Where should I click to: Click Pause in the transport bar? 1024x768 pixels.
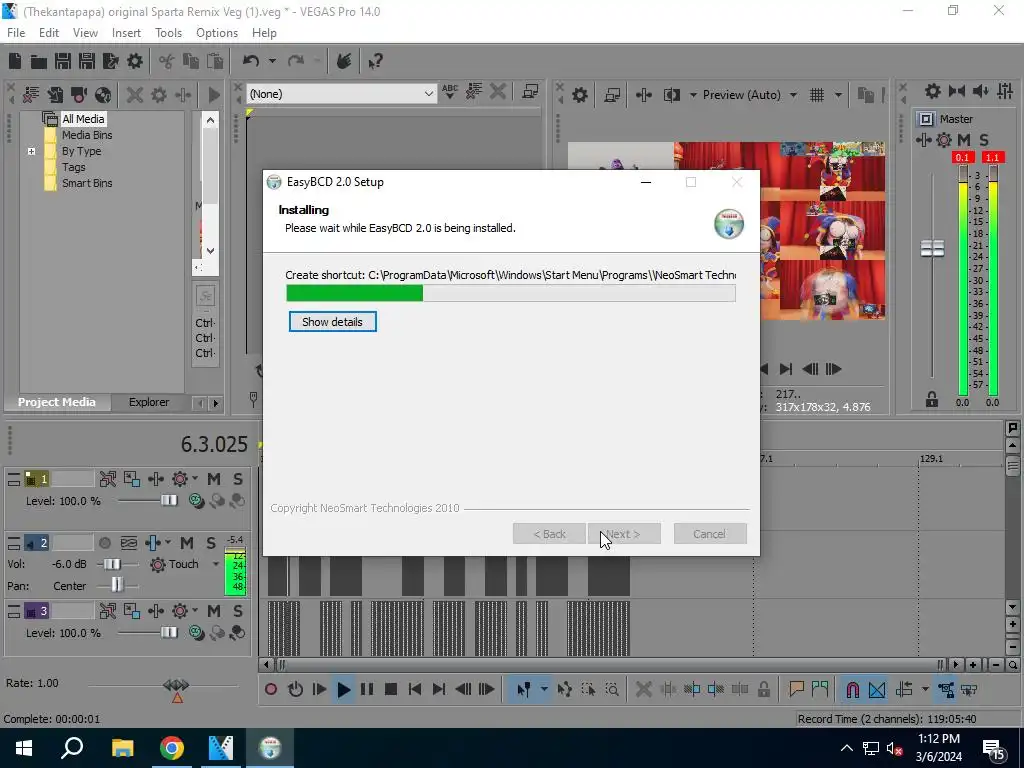coord(367,689)
